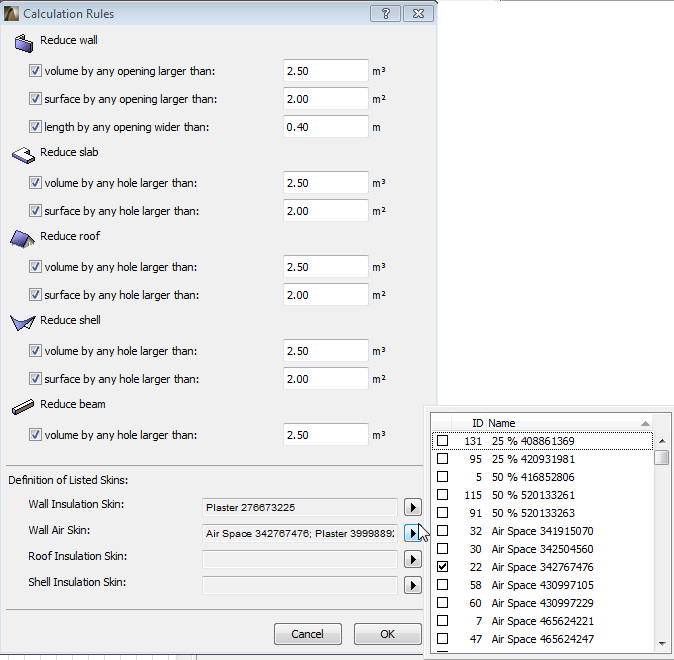
Task: Click the roof volume 2.50 input field
Action: pyautogui.click(x=326, y=267)
